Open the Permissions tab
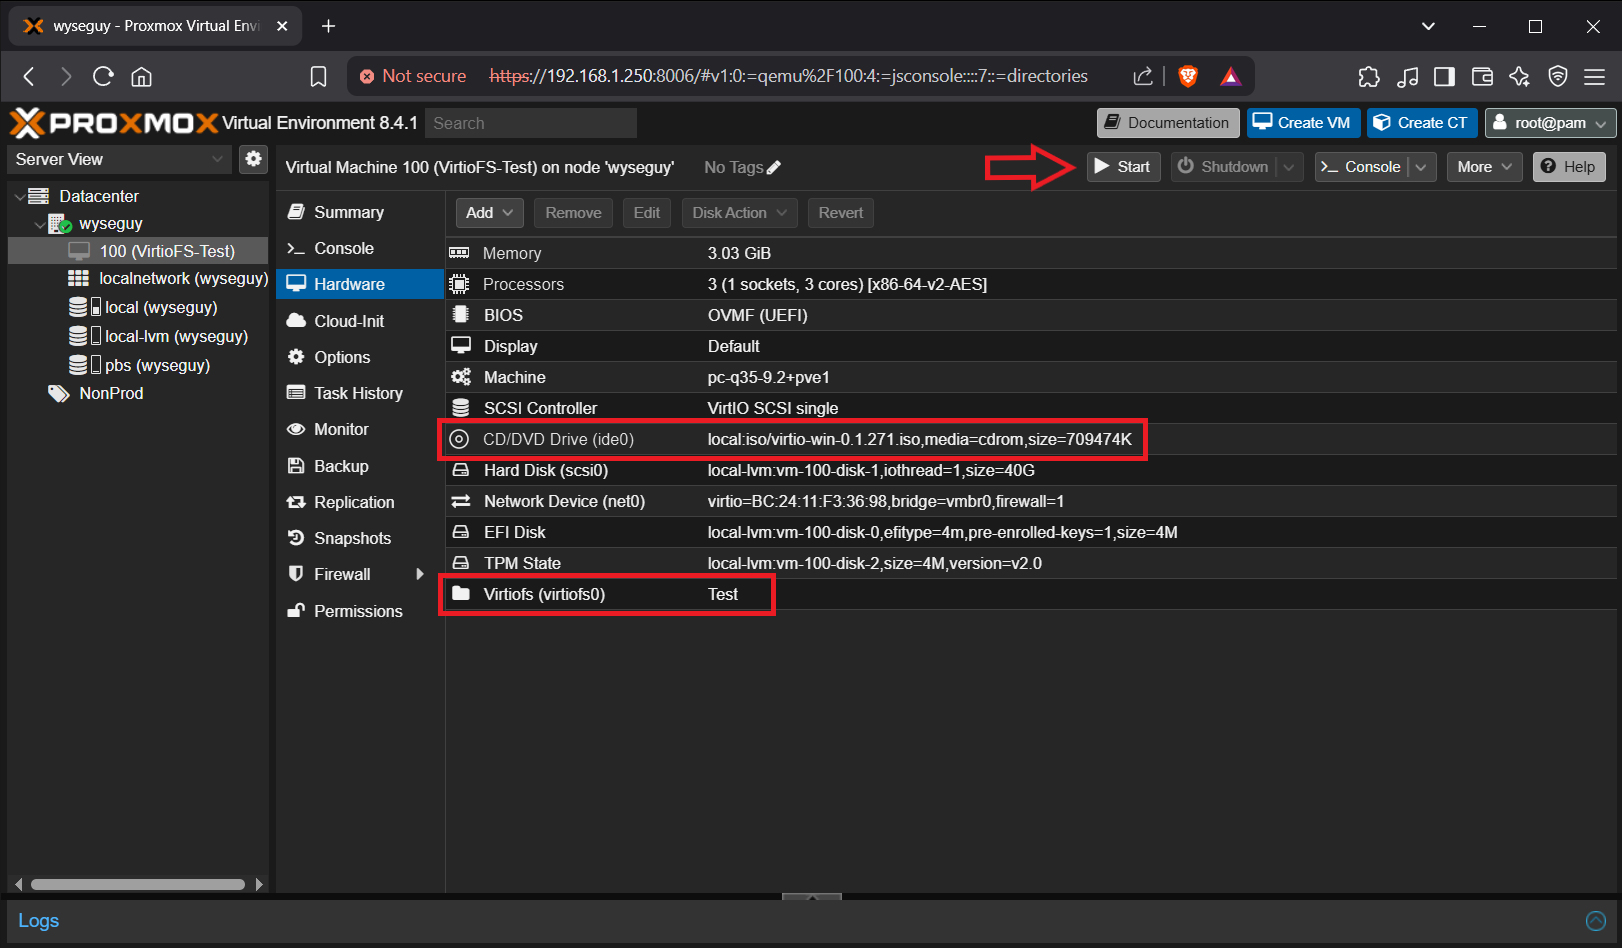The image size is (1622, 948). tap(358, 611)
